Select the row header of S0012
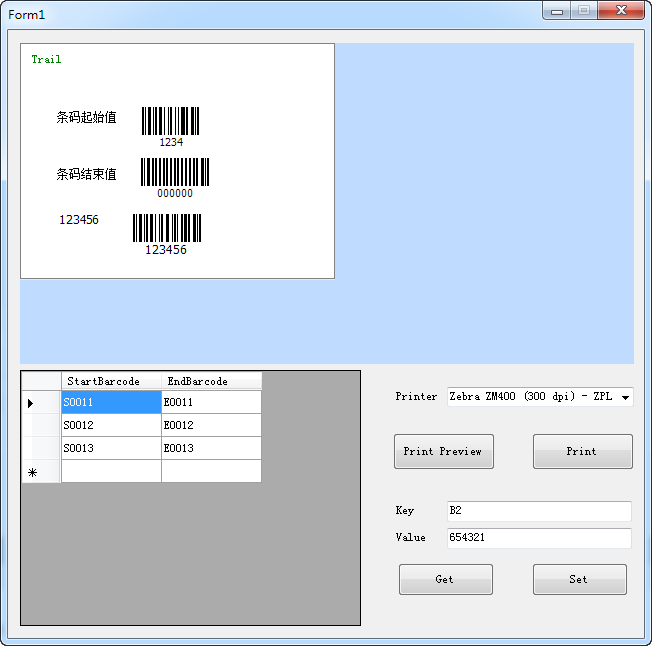 click(41, 425)
